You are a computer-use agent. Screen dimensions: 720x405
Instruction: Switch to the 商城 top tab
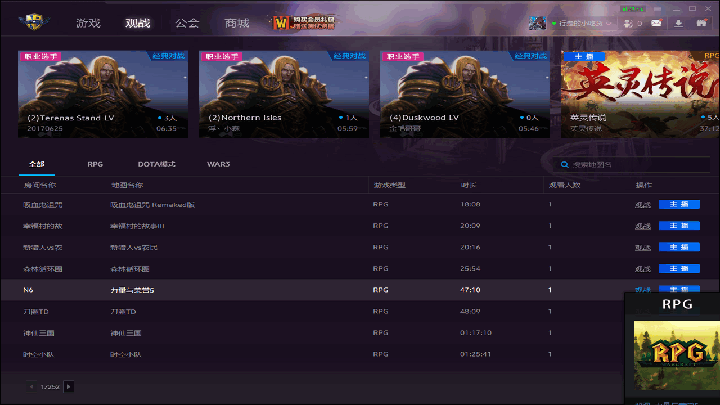[236, 23]
